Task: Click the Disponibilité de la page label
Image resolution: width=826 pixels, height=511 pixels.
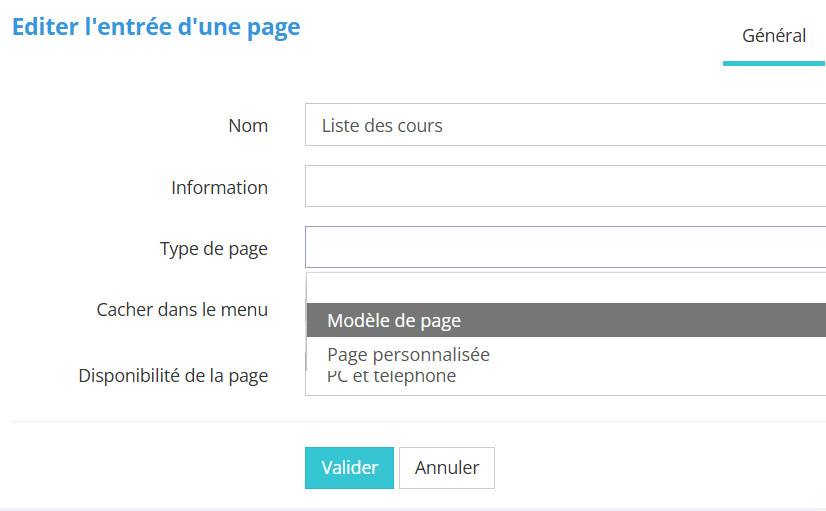Action: point(173,377)
